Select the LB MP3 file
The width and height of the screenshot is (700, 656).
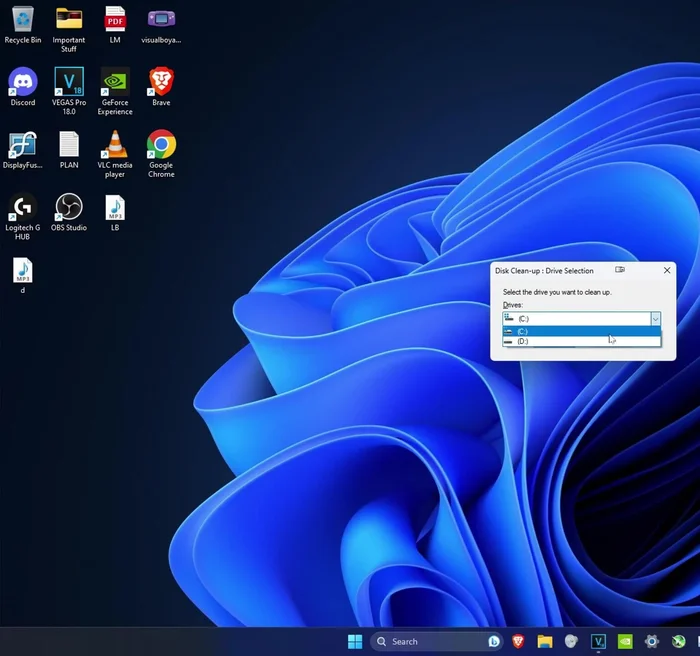[x=115, y=207]
